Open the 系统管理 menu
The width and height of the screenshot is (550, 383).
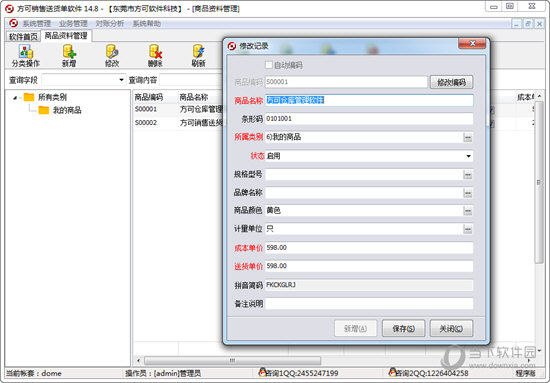(37, 23)
